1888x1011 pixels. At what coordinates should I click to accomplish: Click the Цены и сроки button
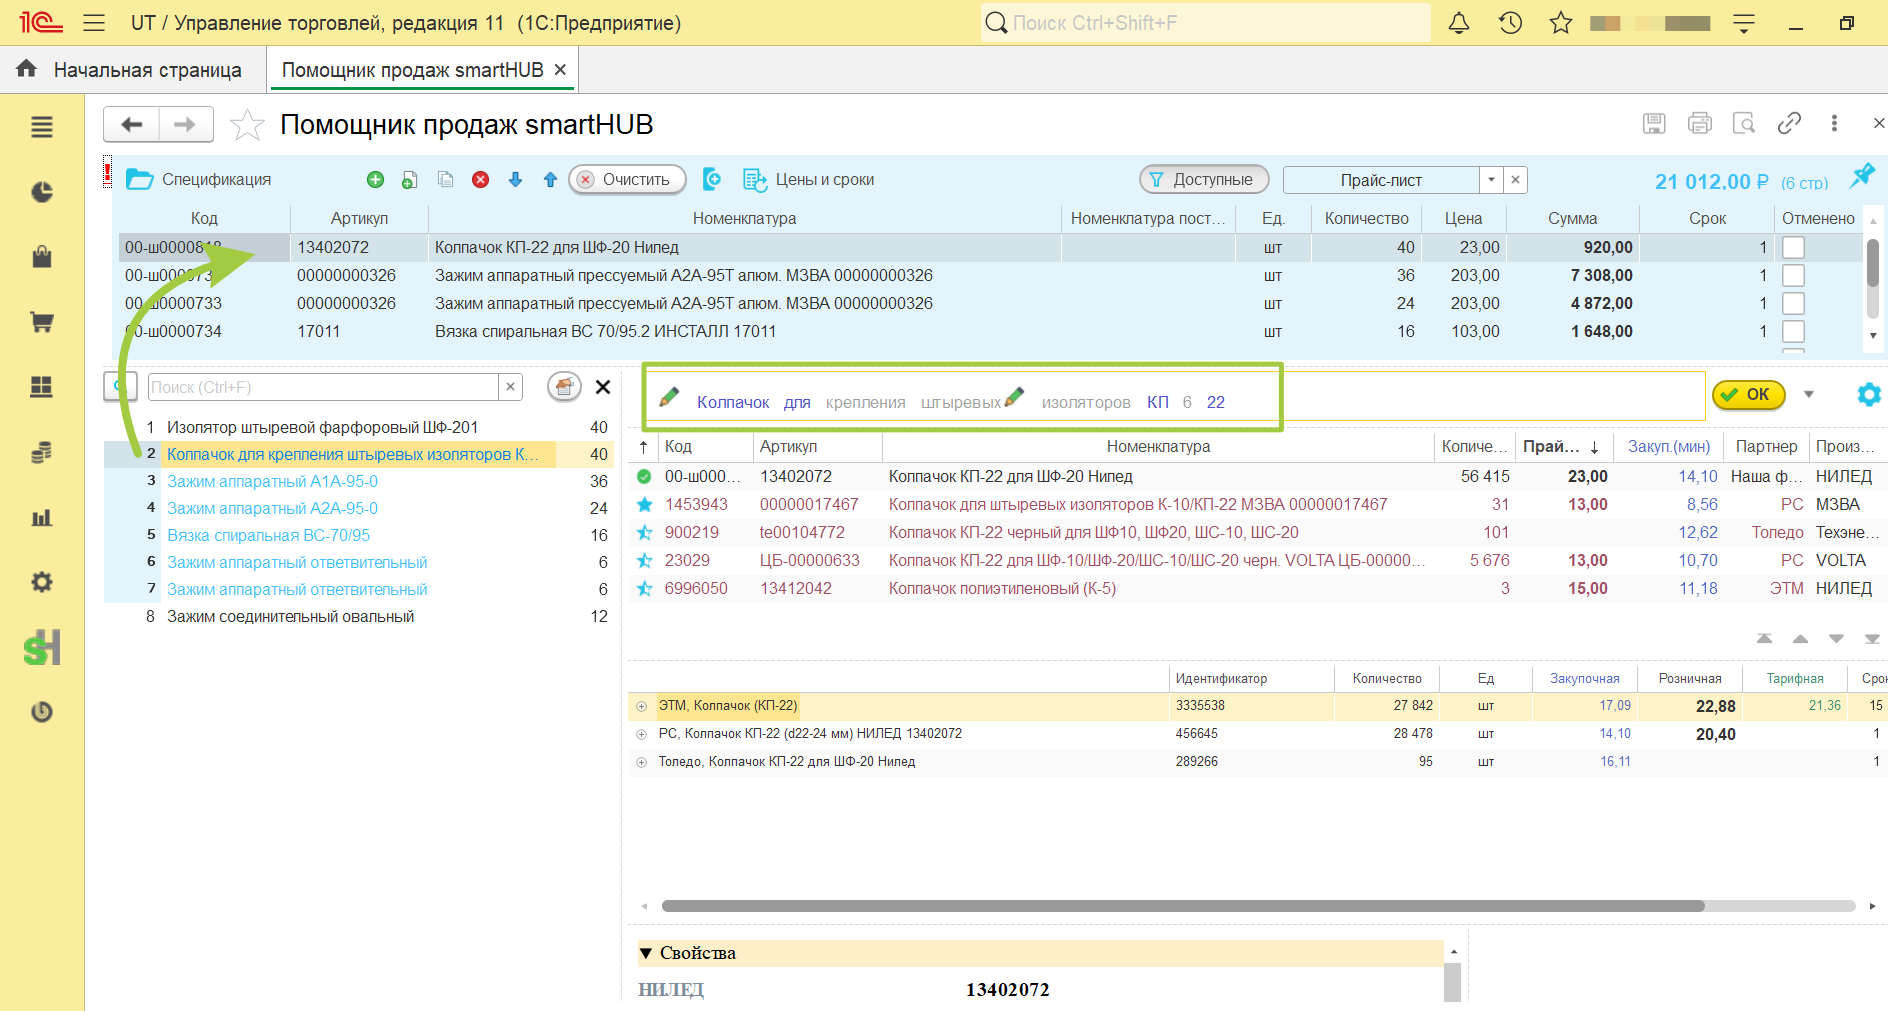(808, 180)
